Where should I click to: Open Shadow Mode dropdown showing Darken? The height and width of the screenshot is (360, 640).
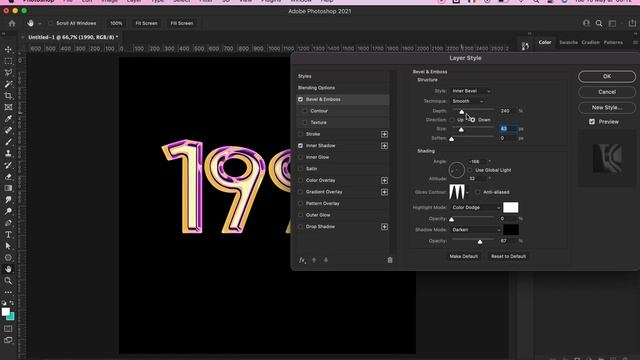click(x=476, y=230)
